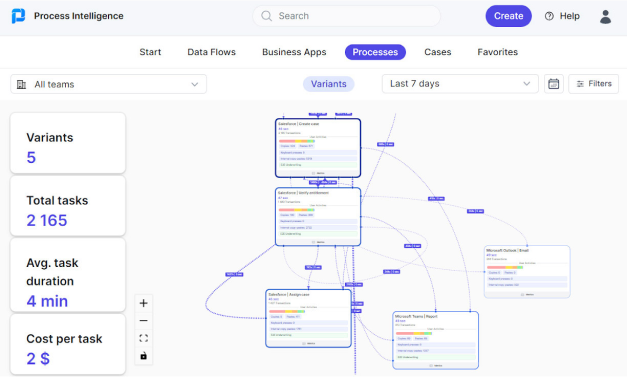Open the calendar date picker icon
This screenshot has height=377, width=627.
553,84
